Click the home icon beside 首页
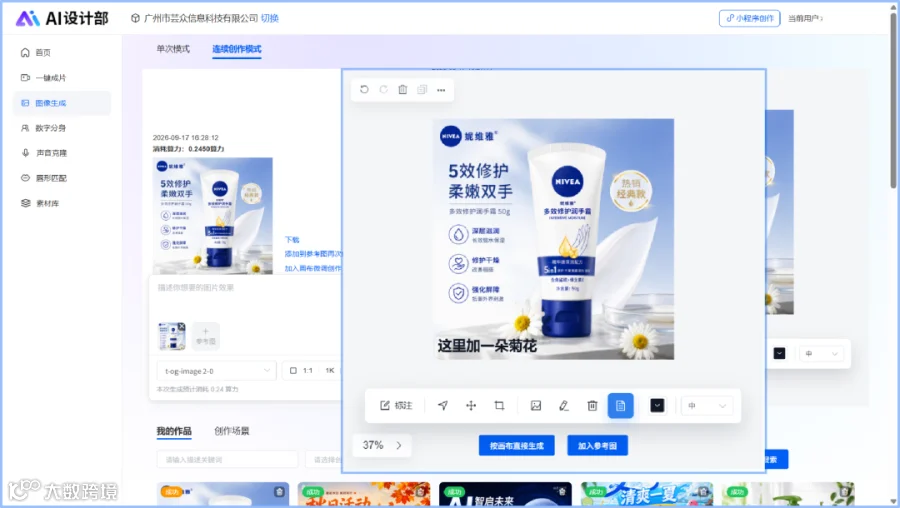The height and width of the screenshot is (508, 900). (25, 53)
